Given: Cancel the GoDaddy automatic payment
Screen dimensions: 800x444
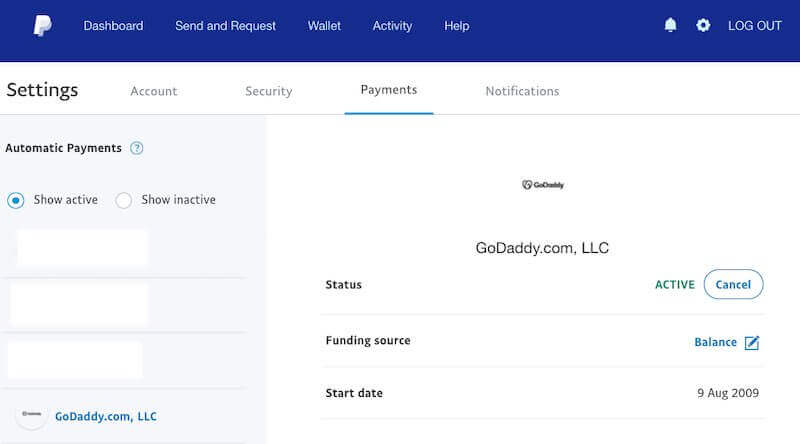Looking at the screenshot, I should (x=733, y=284).
